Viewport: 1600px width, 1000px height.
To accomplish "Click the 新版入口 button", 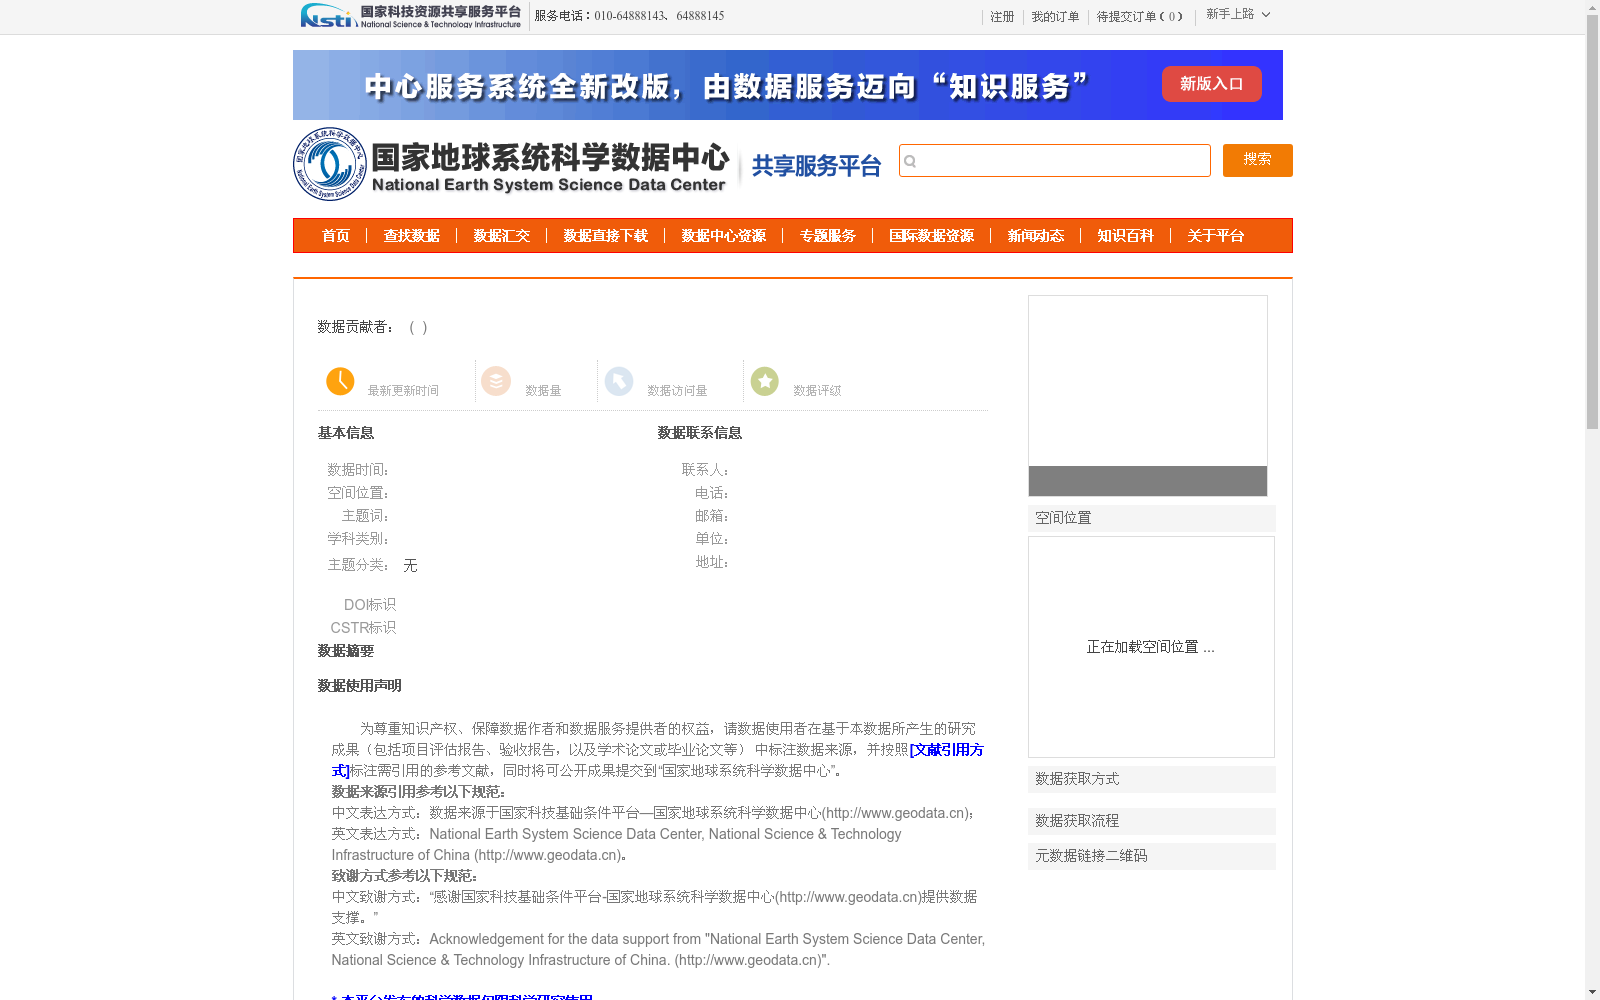I will click(x=1211, y=84).
